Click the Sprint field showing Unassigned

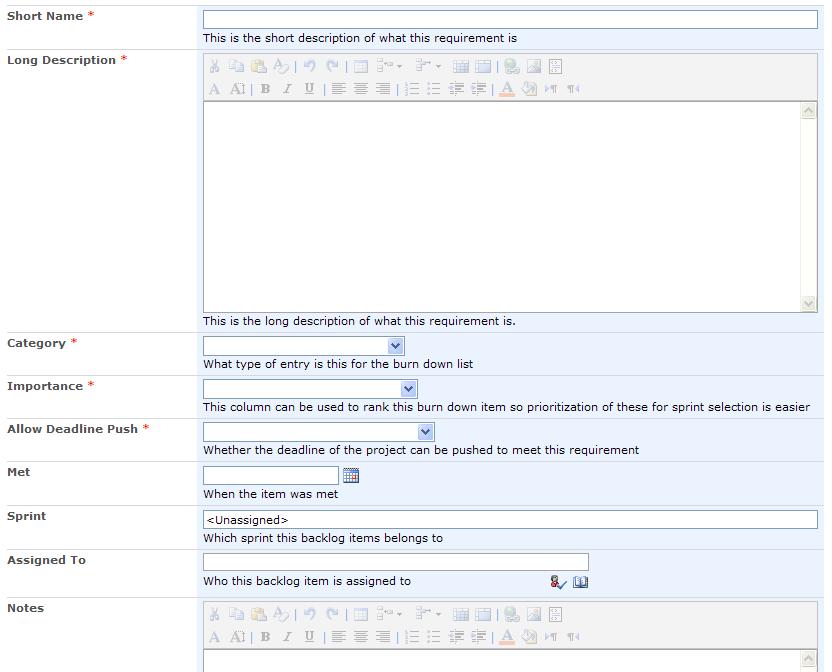pos(510,520)
